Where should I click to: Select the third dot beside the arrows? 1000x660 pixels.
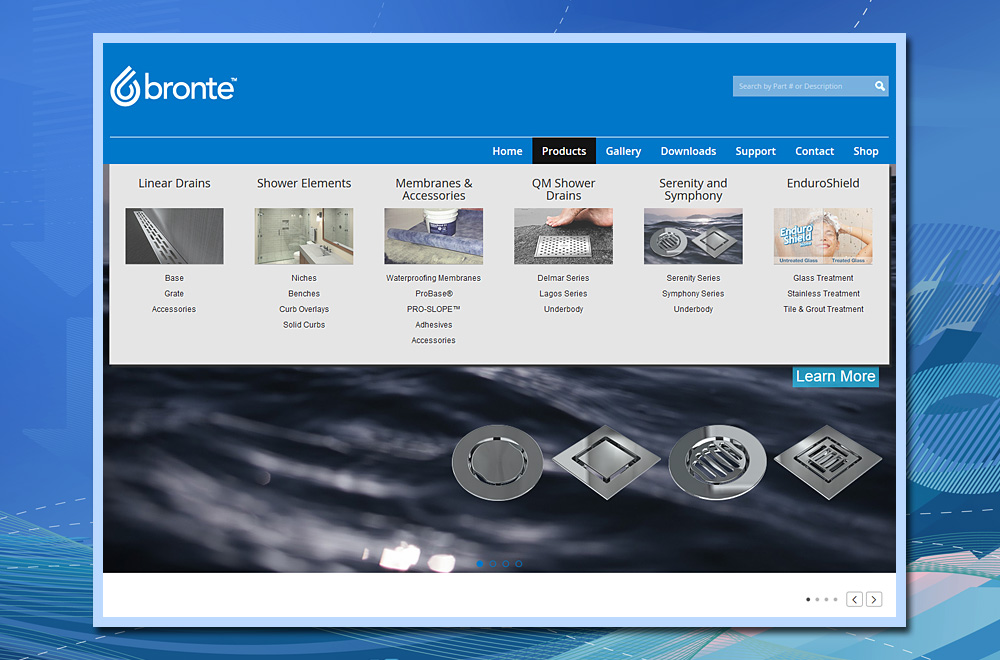tap(826, 599)
